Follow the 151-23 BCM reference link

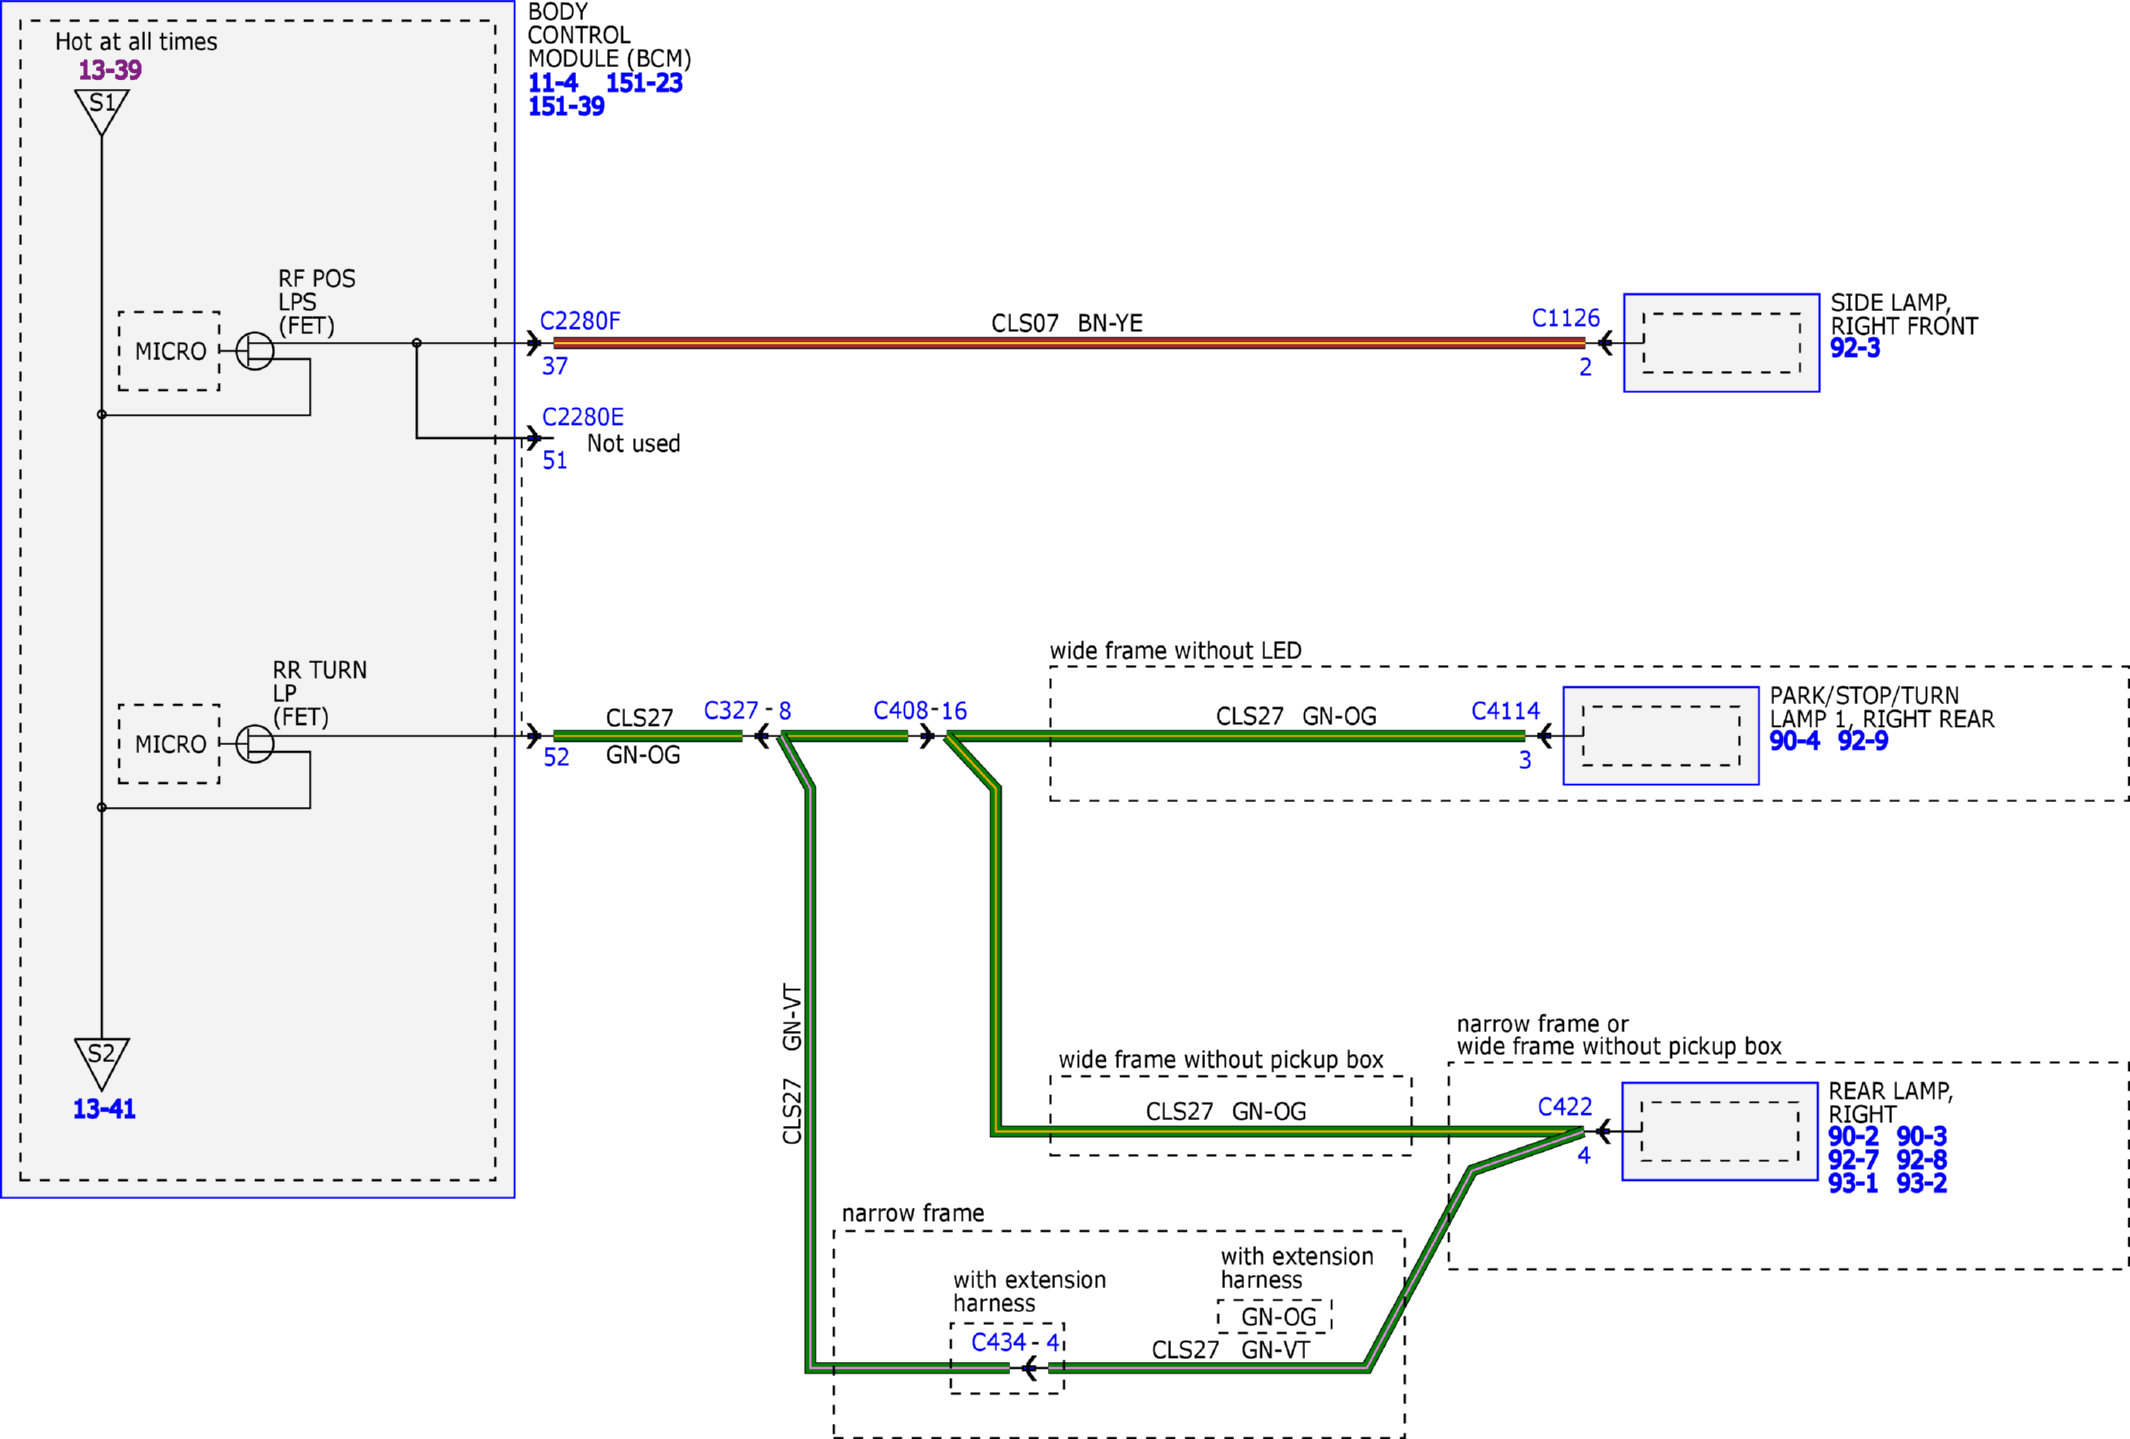click(x=644, y=83)
